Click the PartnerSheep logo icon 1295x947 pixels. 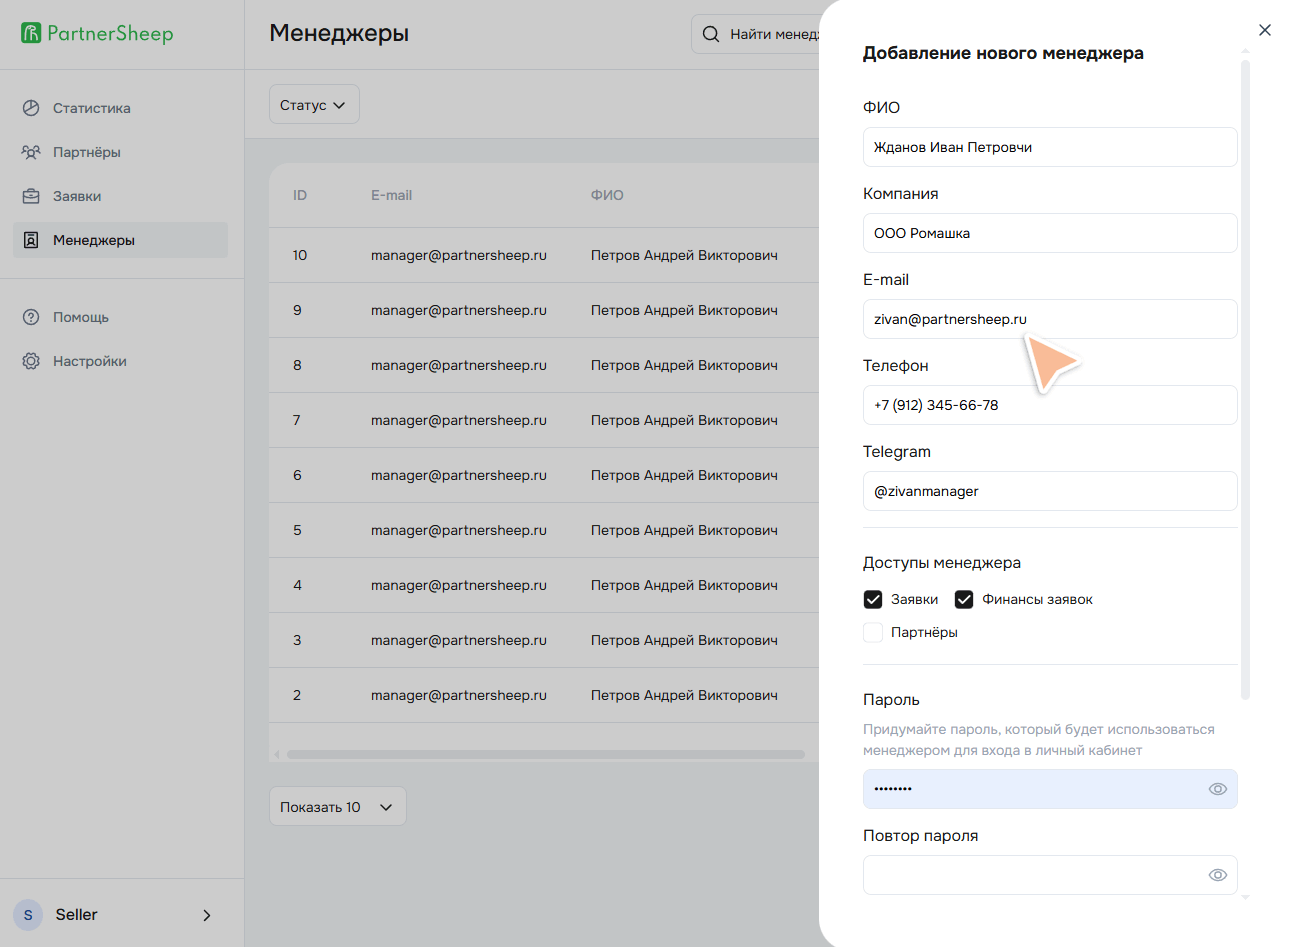point(31,33)
